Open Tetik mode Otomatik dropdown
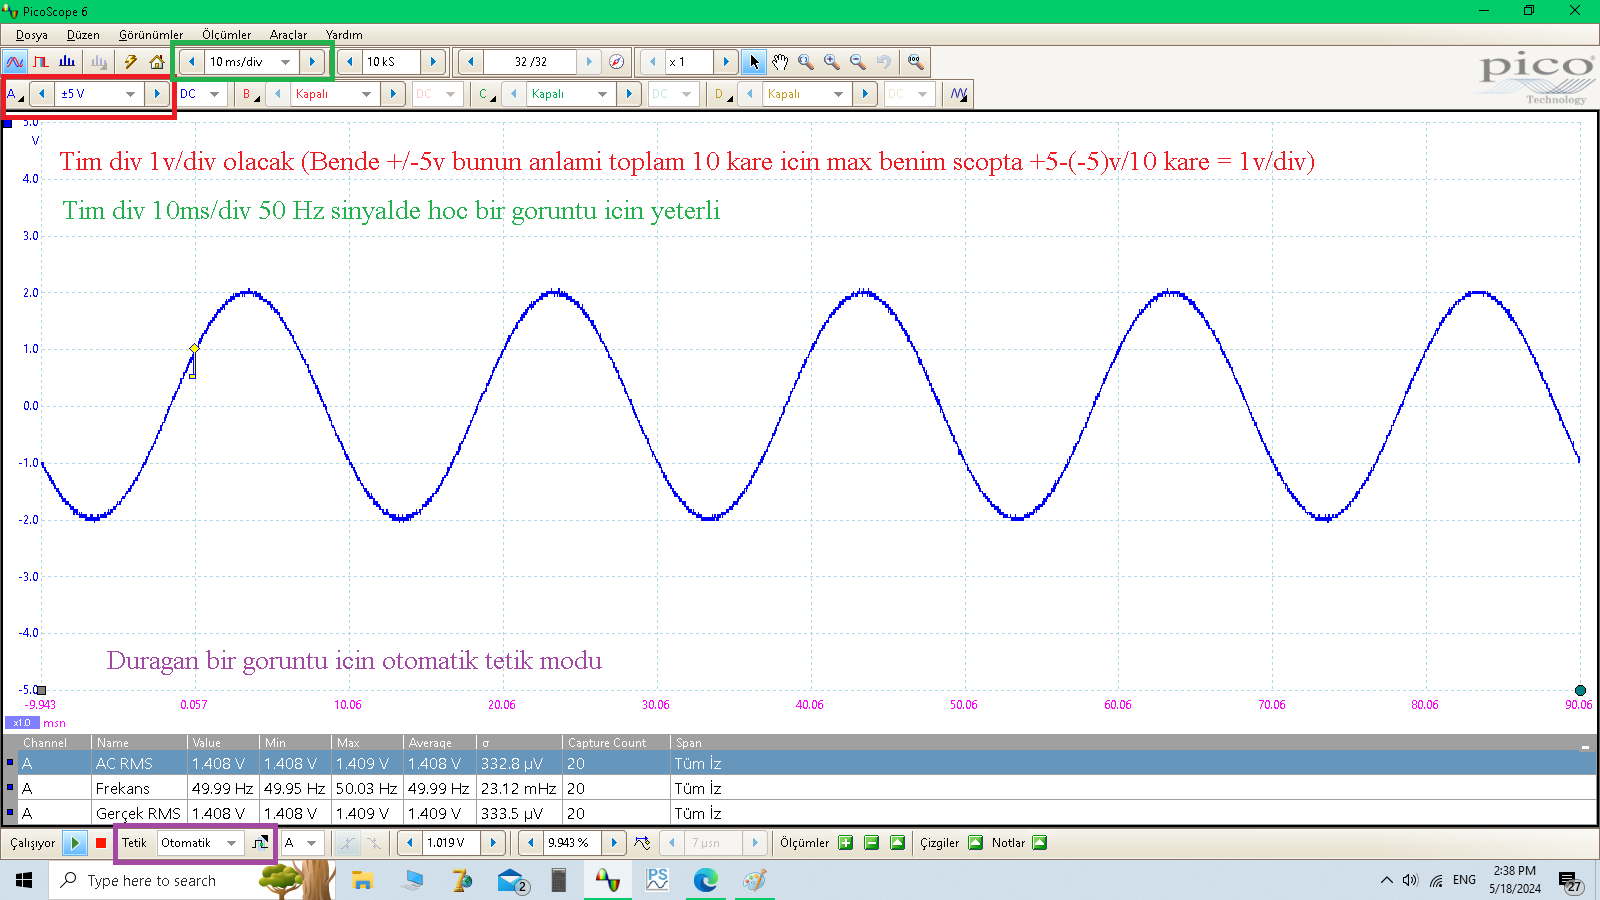 click(231, 843)
